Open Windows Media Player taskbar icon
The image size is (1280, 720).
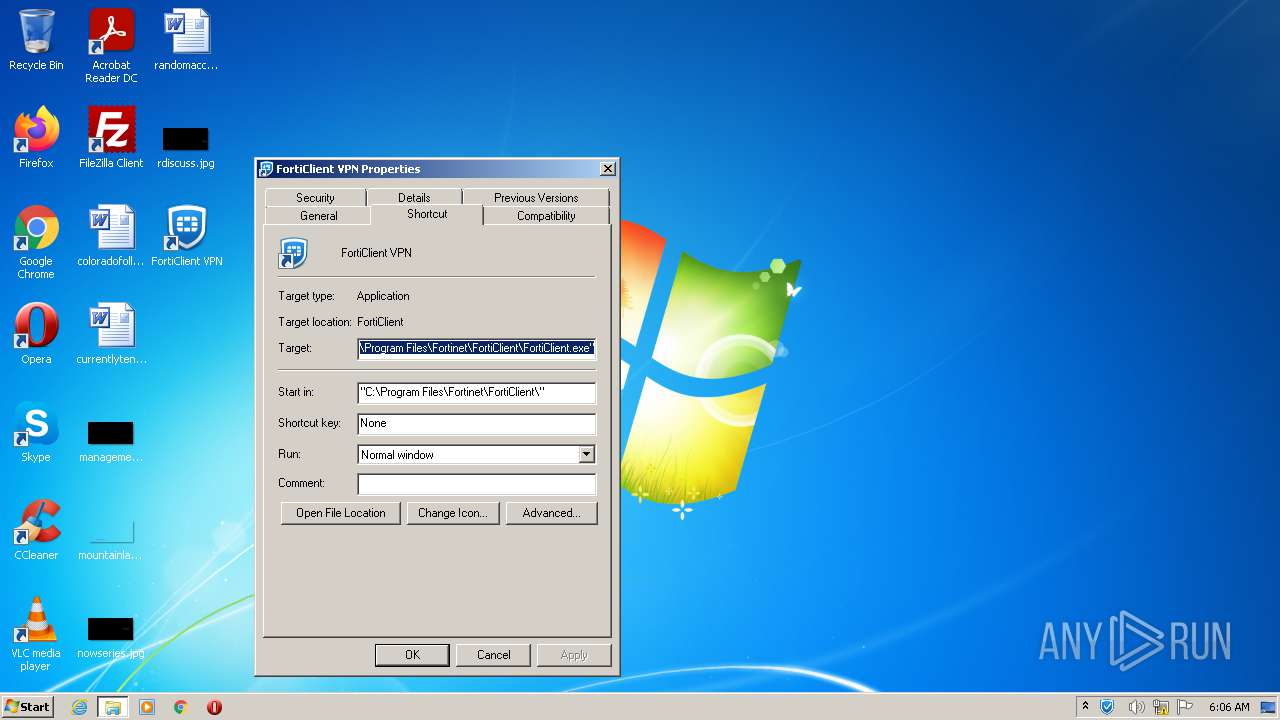coord(147,707)
